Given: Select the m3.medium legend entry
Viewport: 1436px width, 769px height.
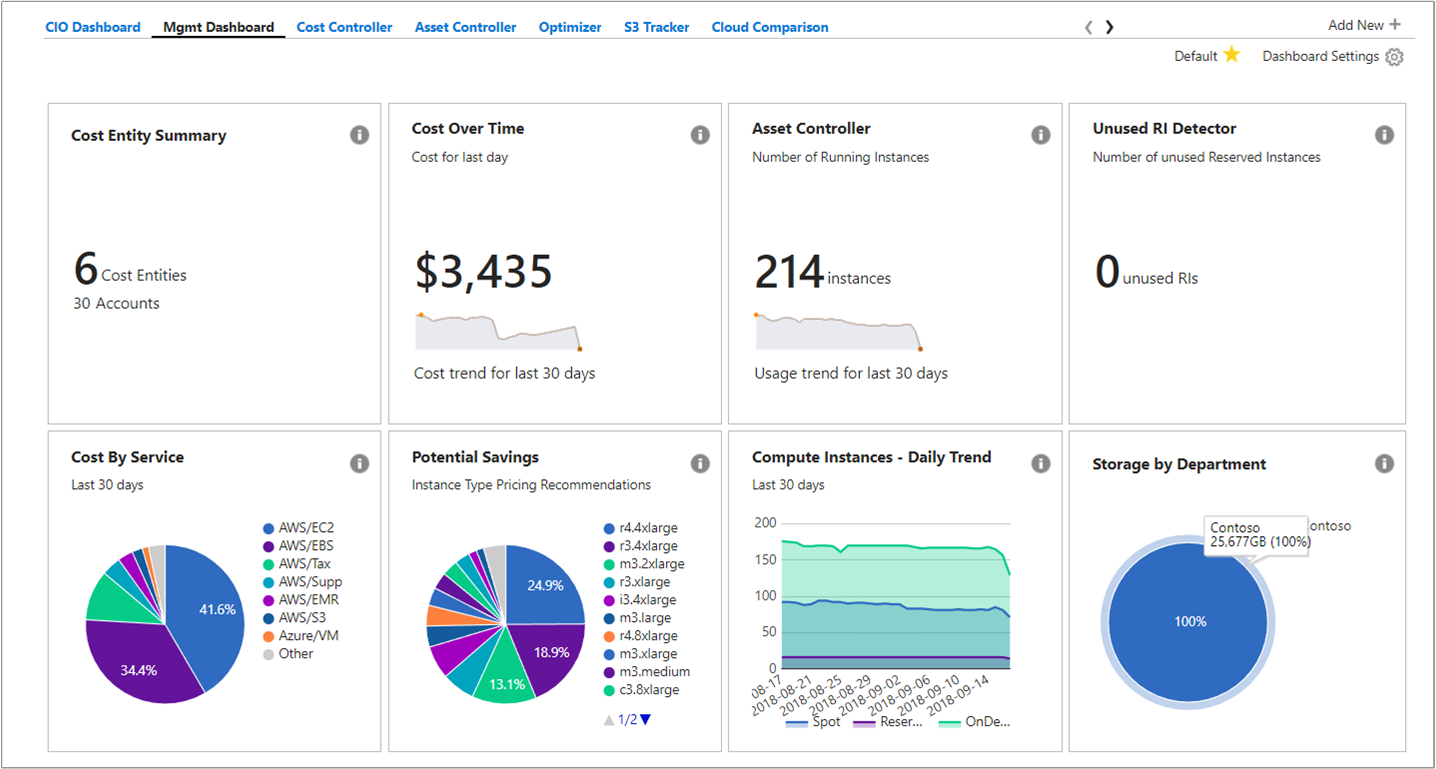Looking at the screenshot, I should pos(647,672).
